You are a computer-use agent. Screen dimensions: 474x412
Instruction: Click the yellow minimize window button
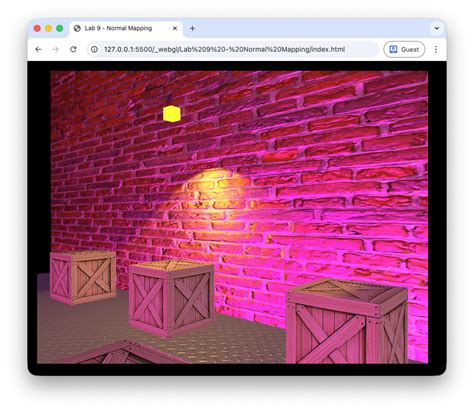click(48, 28)
